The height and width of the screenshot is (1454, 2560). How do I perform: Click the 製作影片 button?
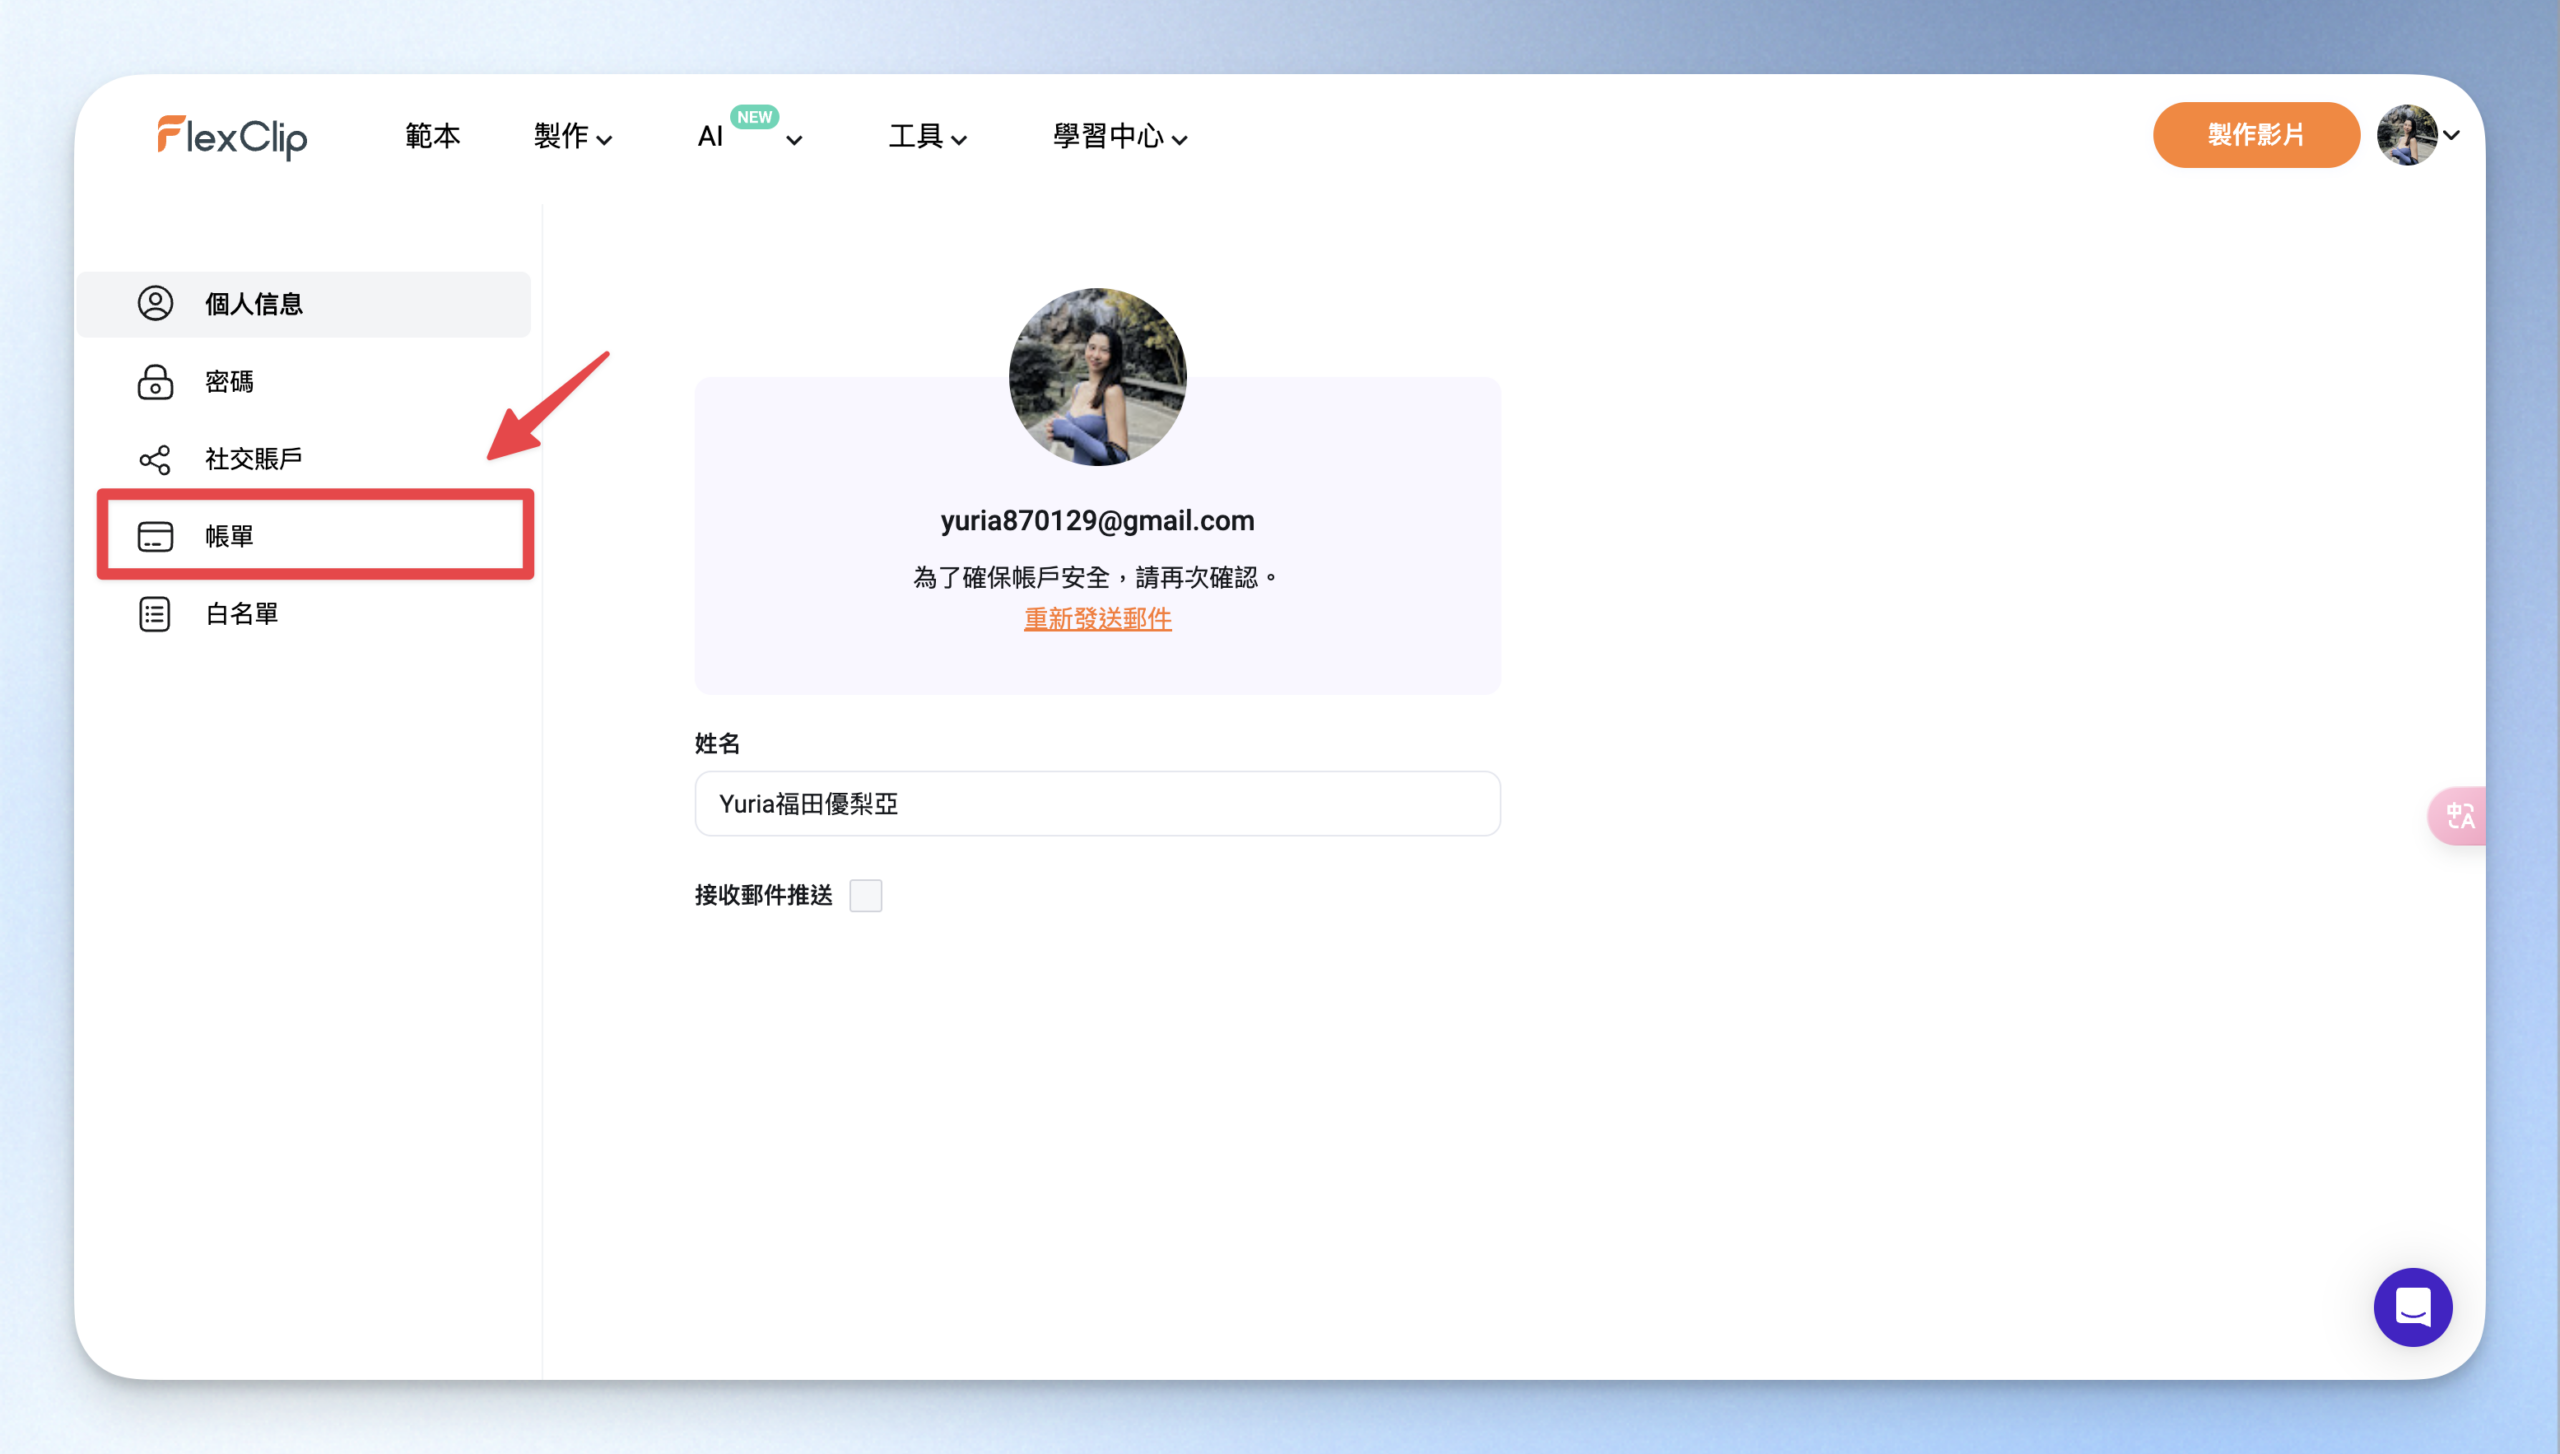[x=2256, y=135]
